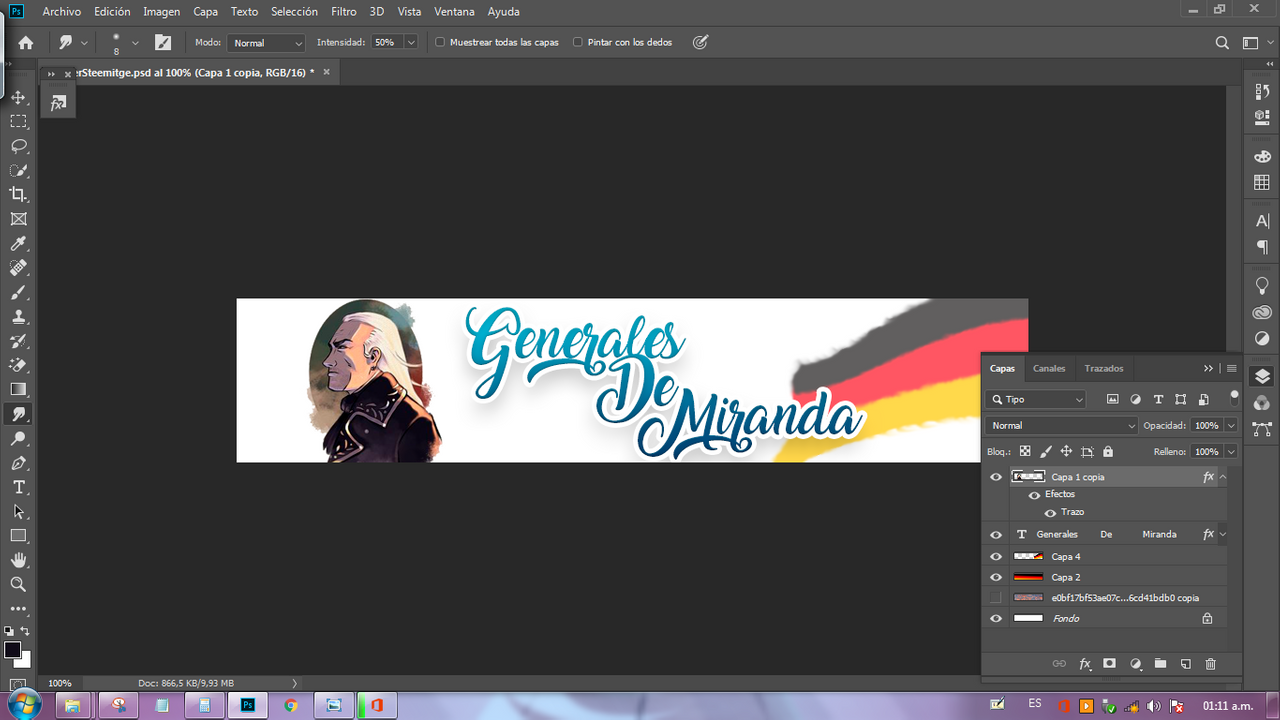The image size is (1280, 720).
Task: Click the zoom percentage field in status bar
Action: 60,683
